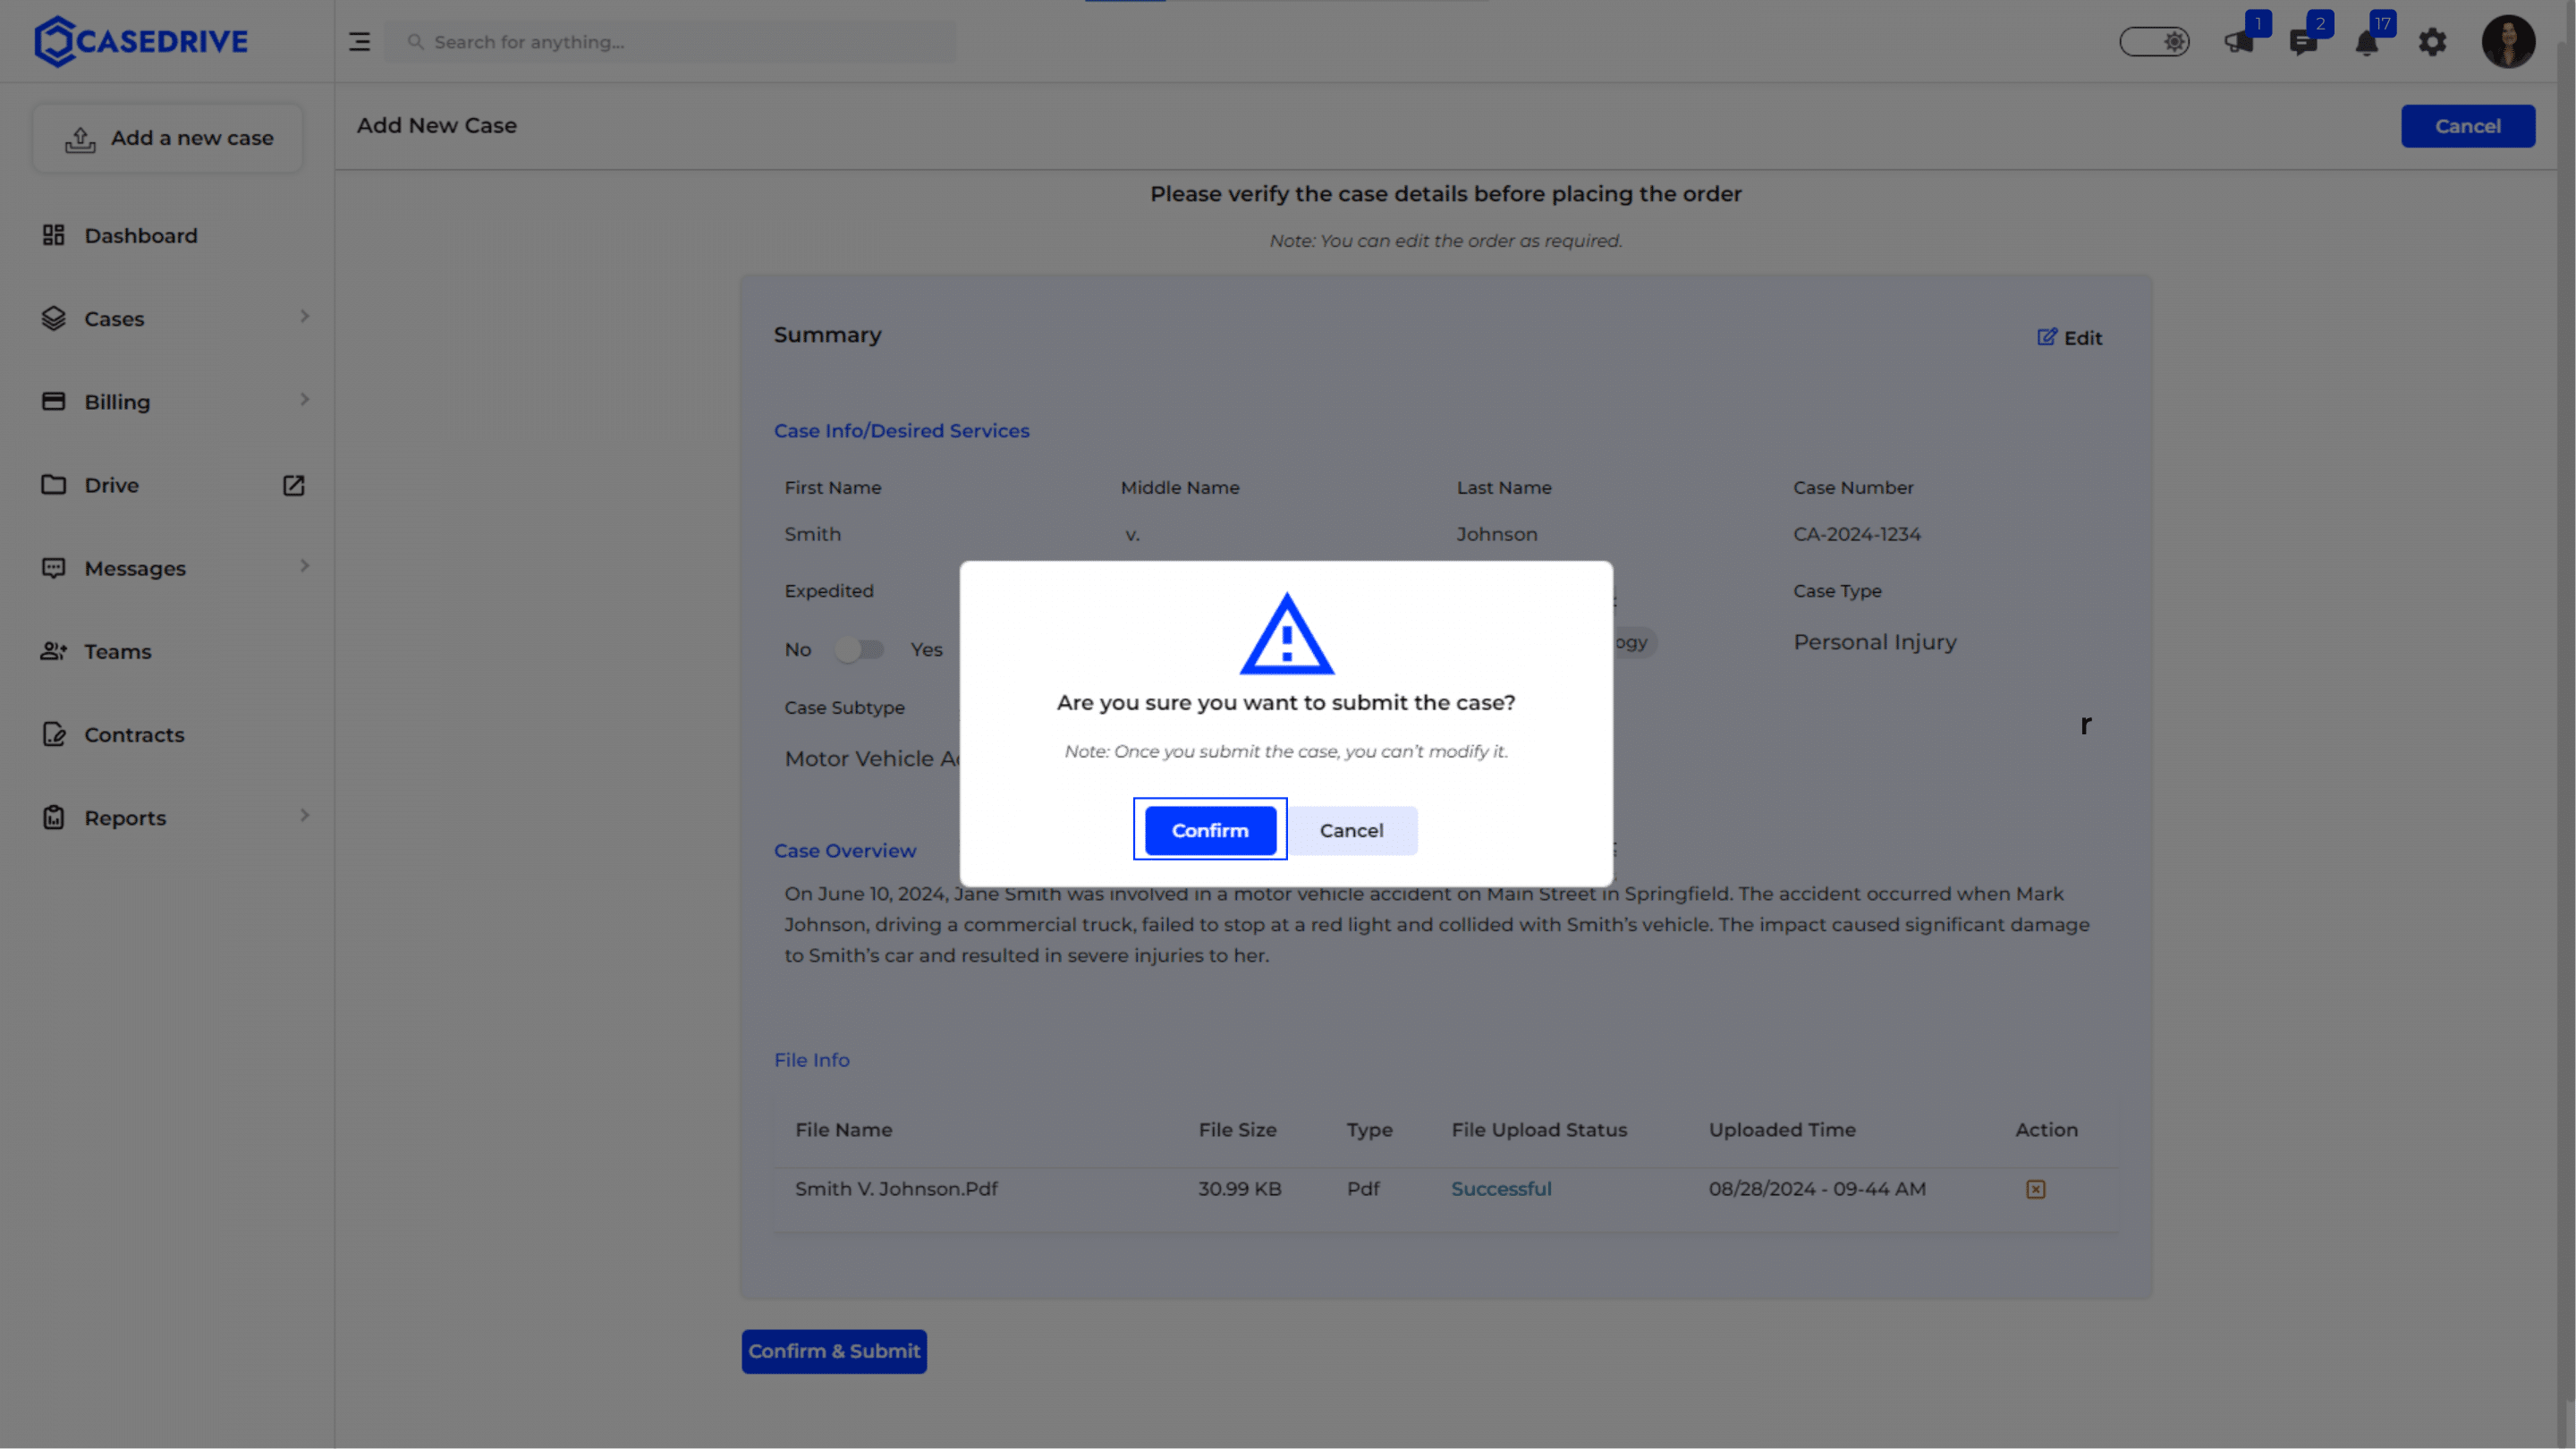Click the Billing card icon
This screenshot has height=1449, width=2576.
click(x=53, y=401)
